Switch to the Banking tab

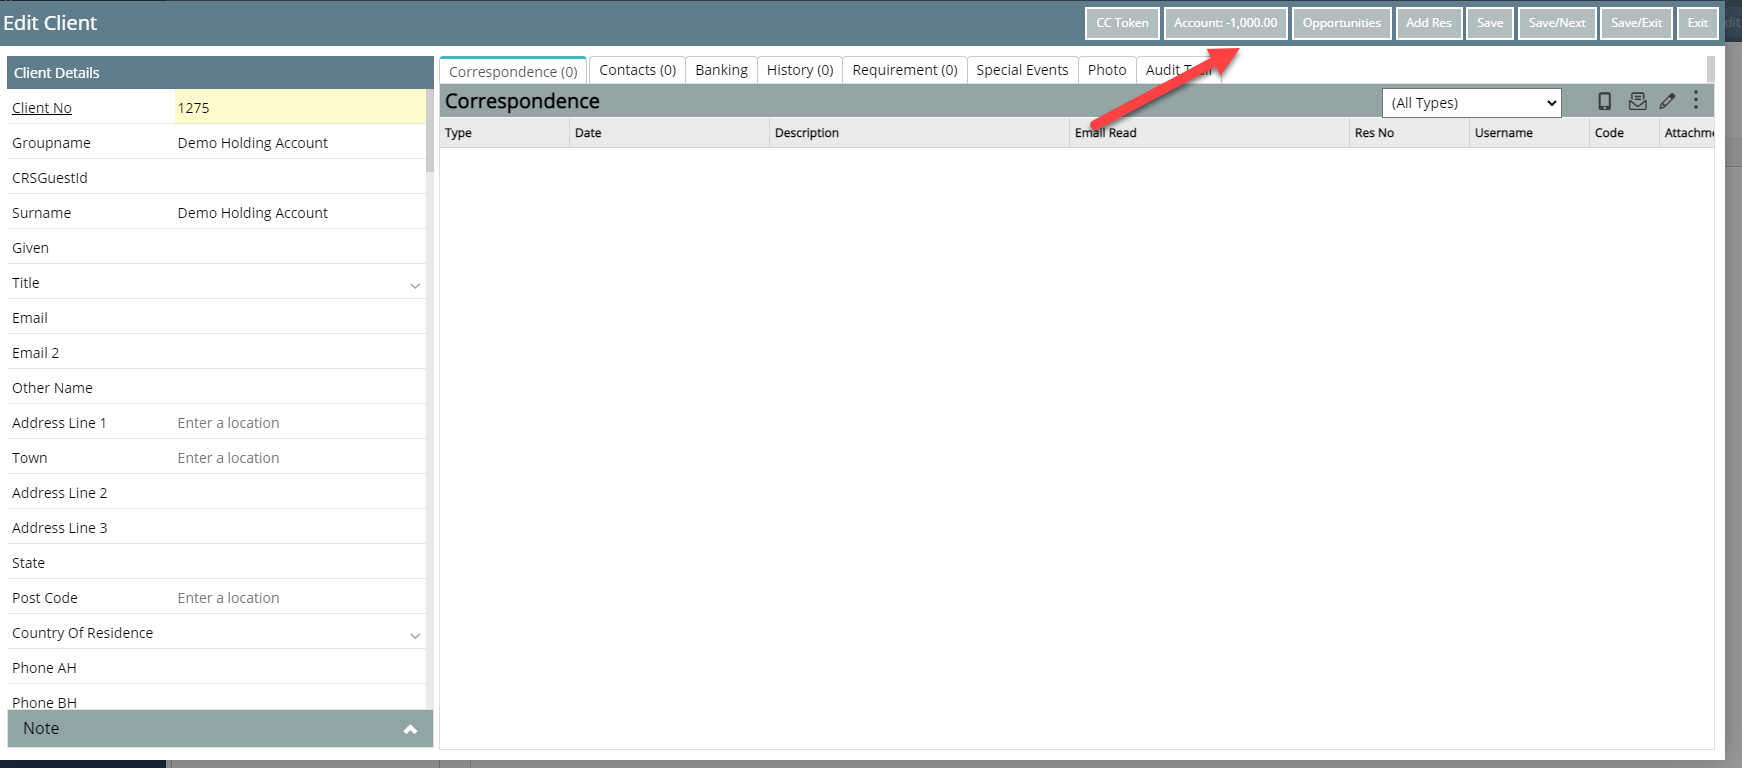(721, 70)
